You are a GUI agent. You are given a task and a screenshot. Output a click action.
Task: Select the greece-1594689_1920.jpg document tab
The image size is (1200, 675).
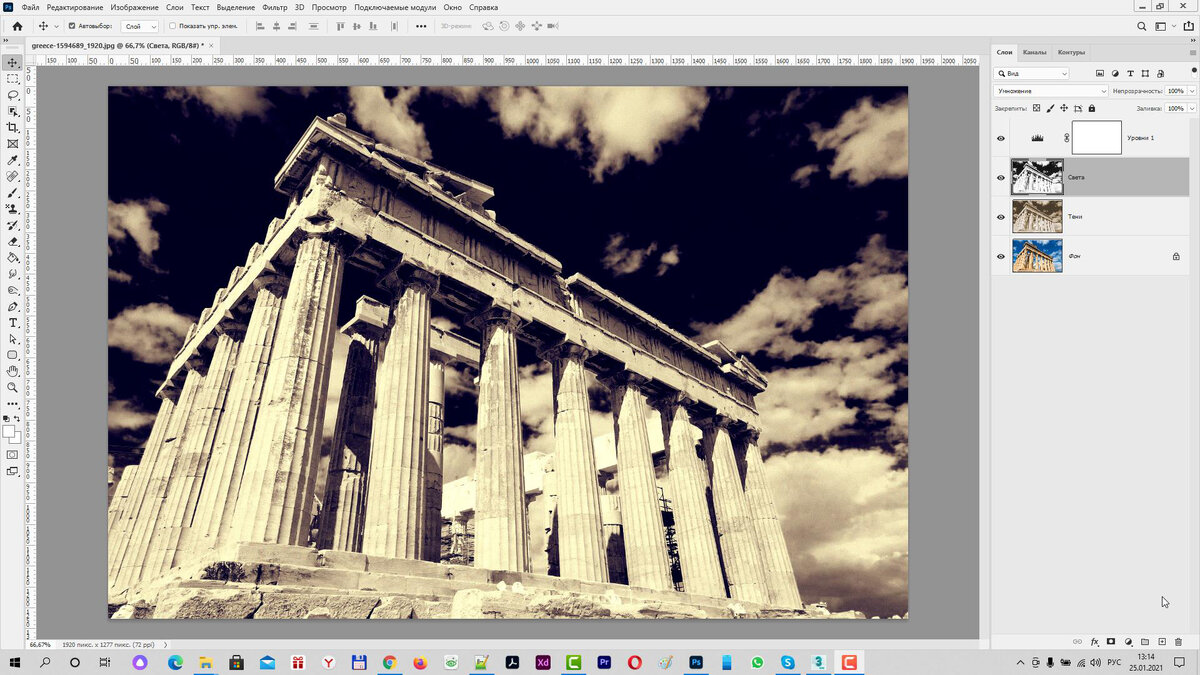tap(116, 45)
